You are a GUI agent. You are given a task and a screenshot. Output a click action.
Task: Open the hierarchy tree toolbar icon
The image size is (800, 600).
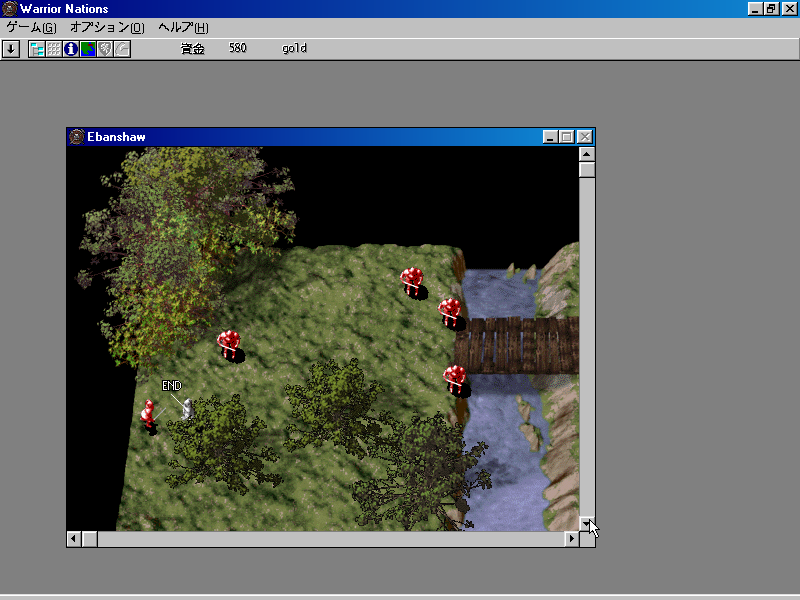[37, 49]
